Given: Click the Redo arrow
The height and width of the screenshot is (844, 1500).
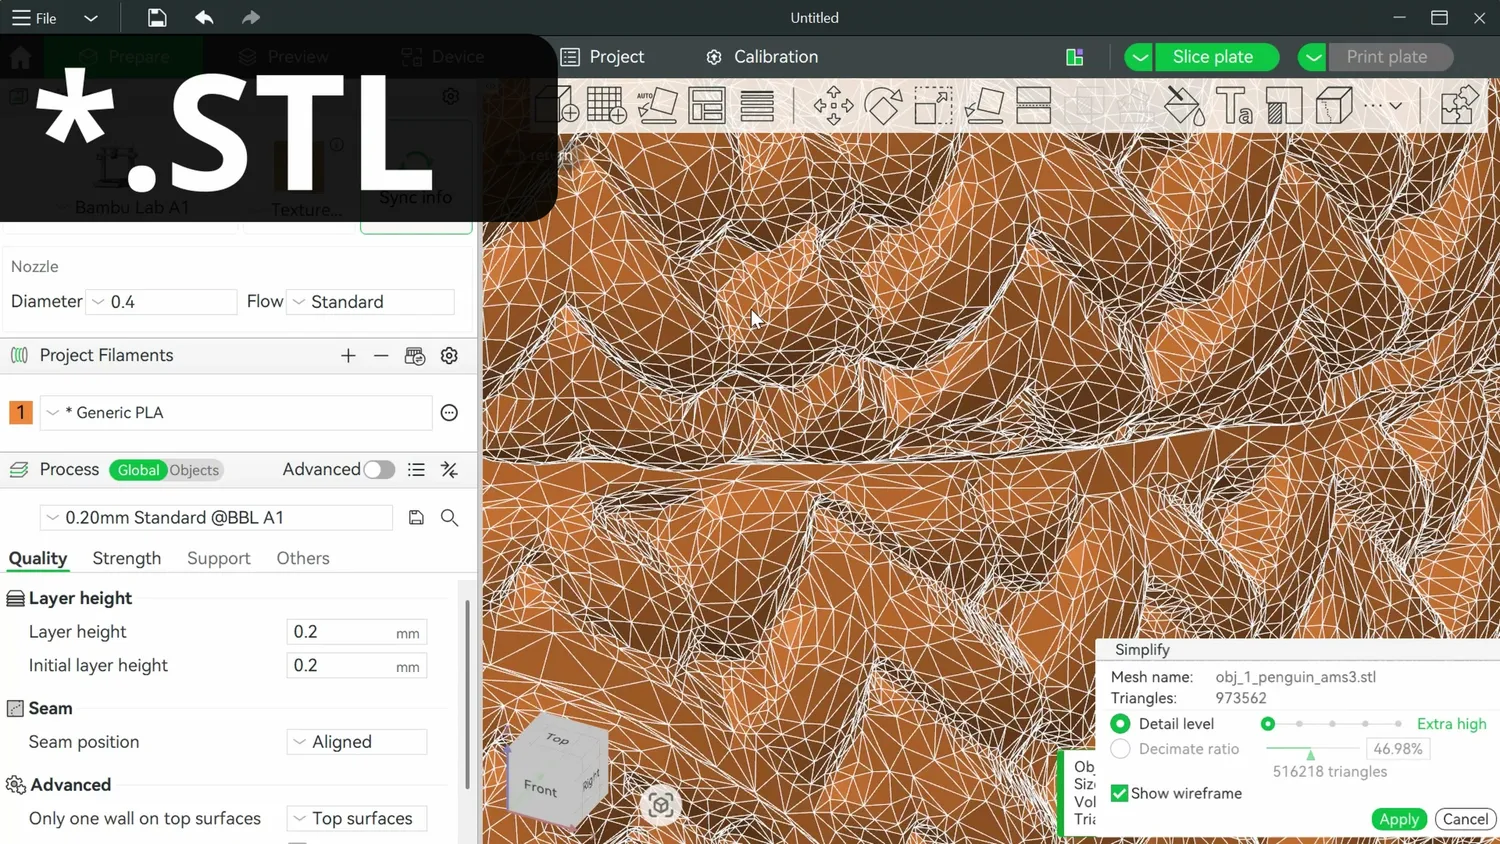Looking at the screenshot, I should click(251, 18).
